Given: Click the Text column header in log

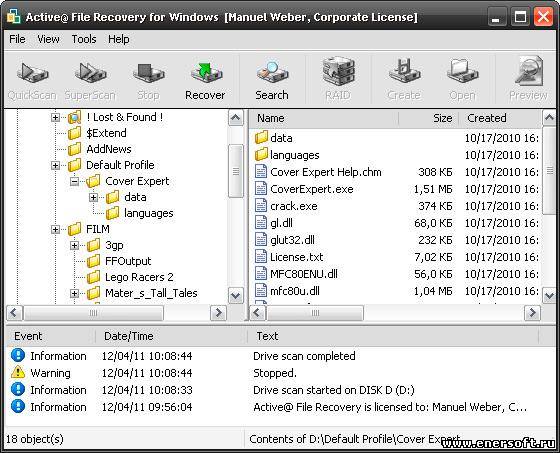Looking at the screenshot, I should pyautogui.click(x=393, y=336).
